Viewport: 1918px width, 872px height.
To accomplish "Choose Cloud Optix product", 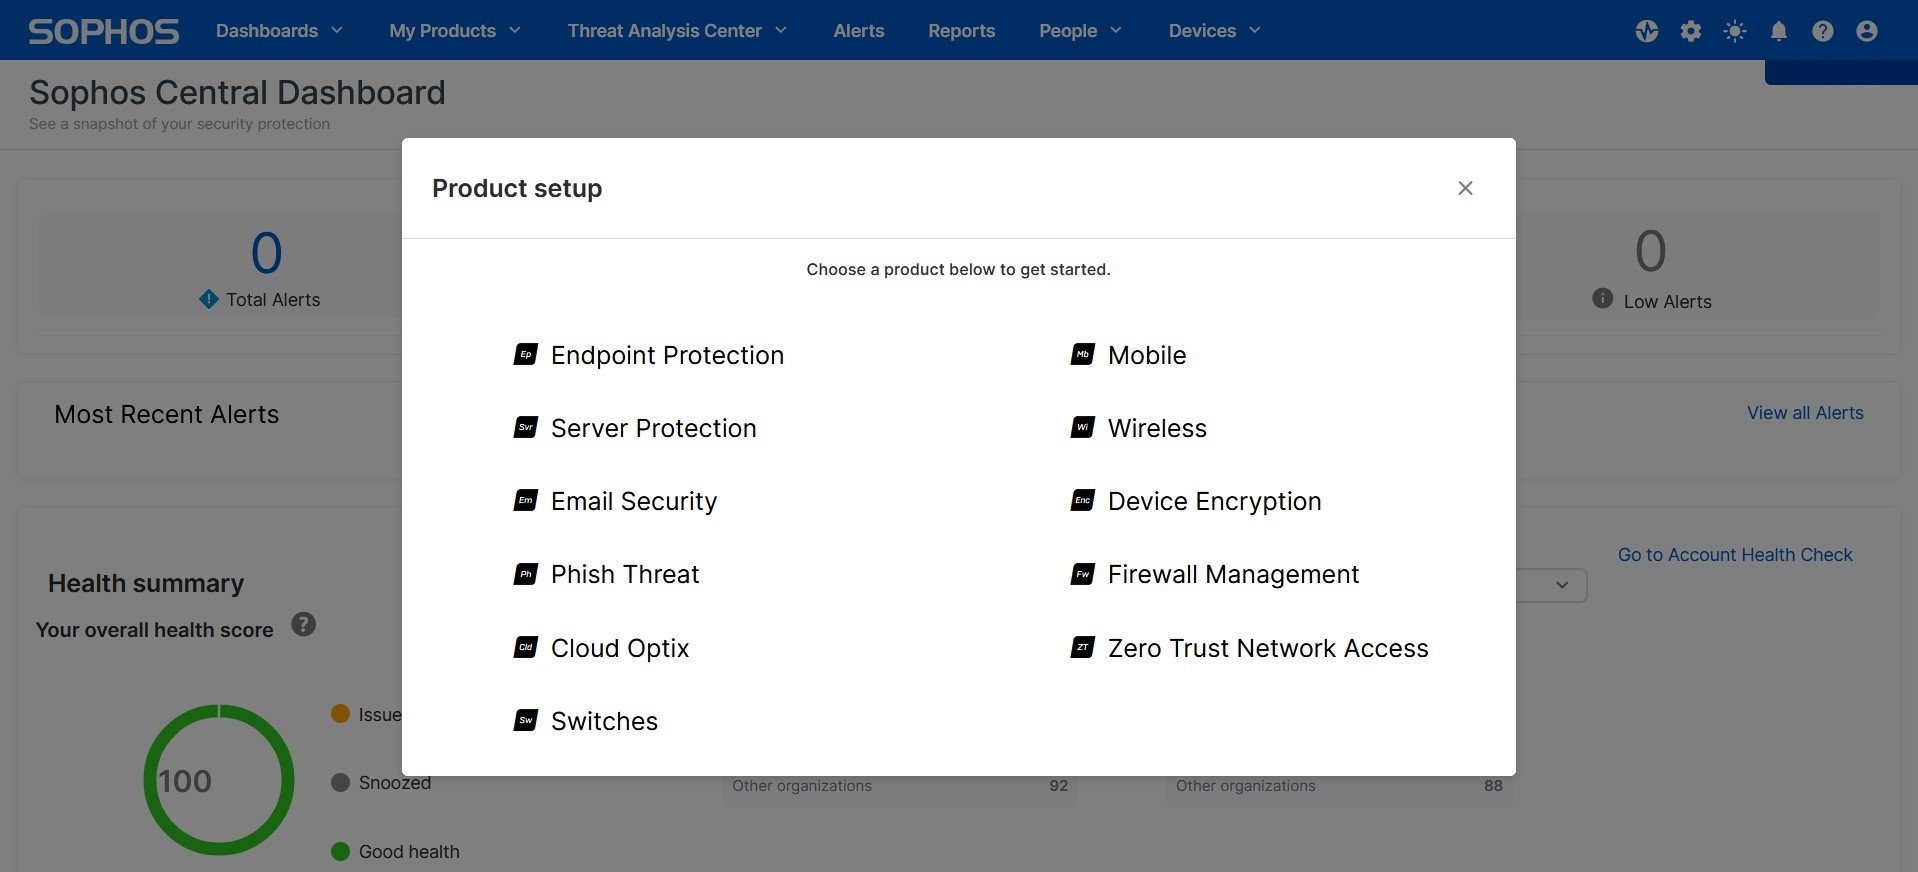I will click(620, 648).
